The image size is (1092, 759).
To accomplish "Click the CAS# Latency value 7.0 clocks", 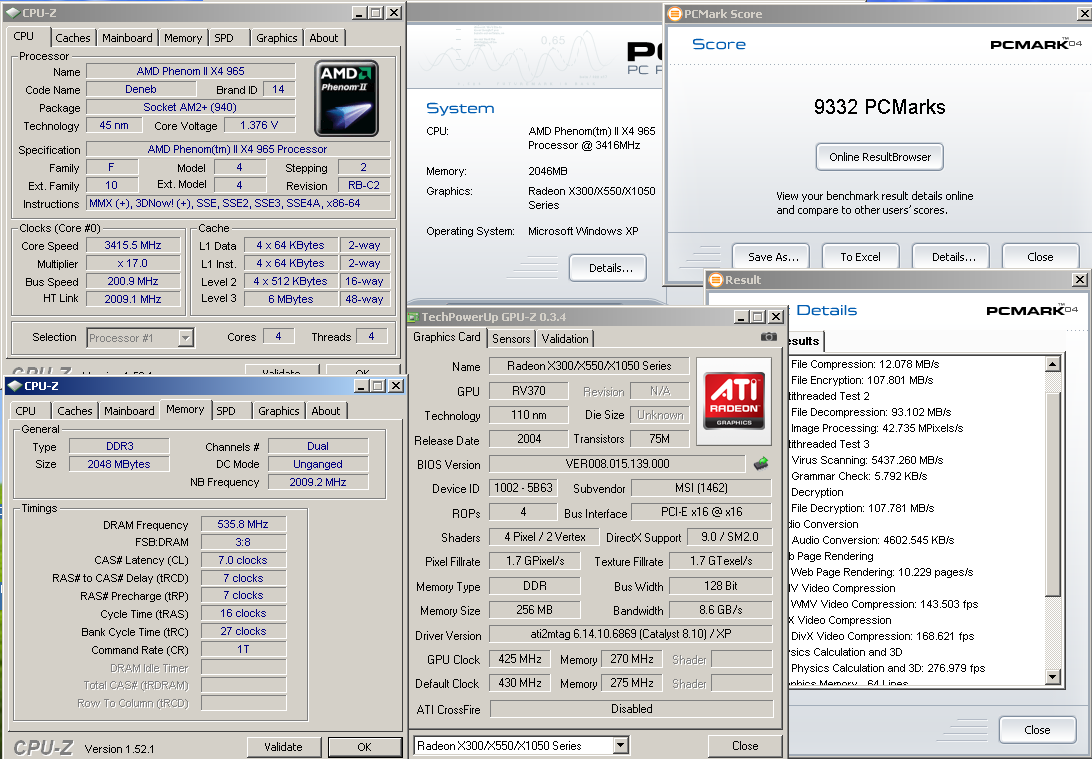I will tap(243, 560).
